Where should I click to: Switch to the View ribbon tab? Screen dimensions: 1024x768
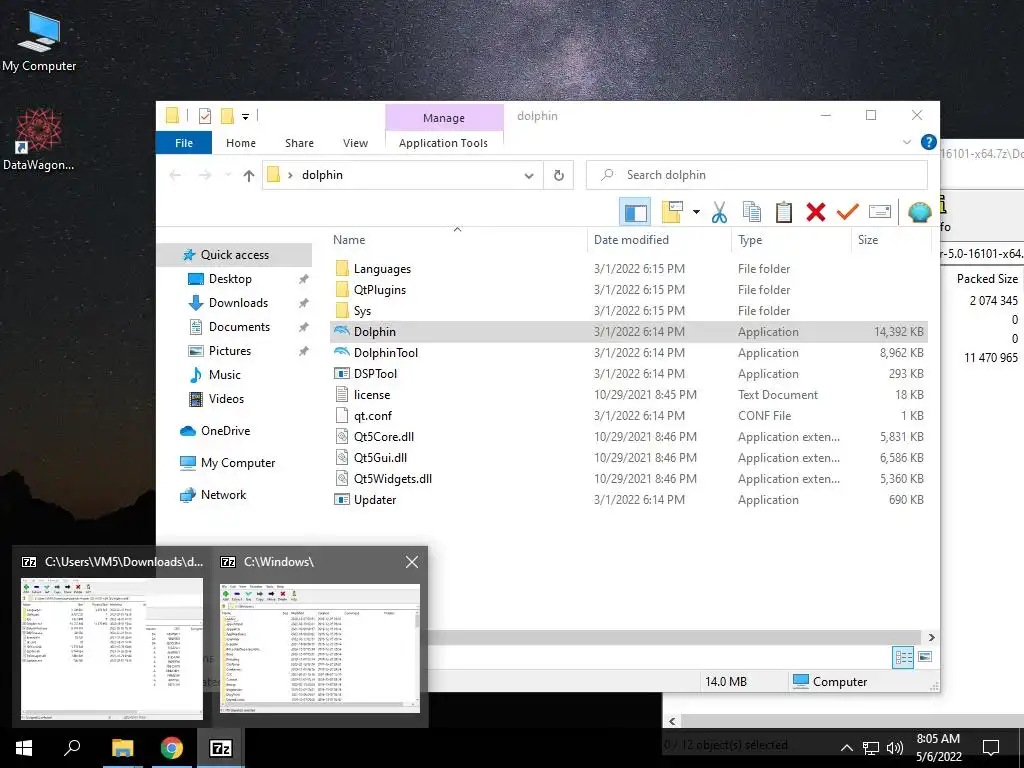point(355,143)
